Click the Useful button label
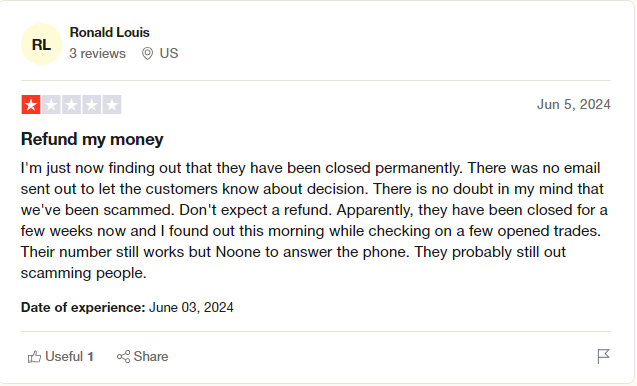 (x=64, y=357)
